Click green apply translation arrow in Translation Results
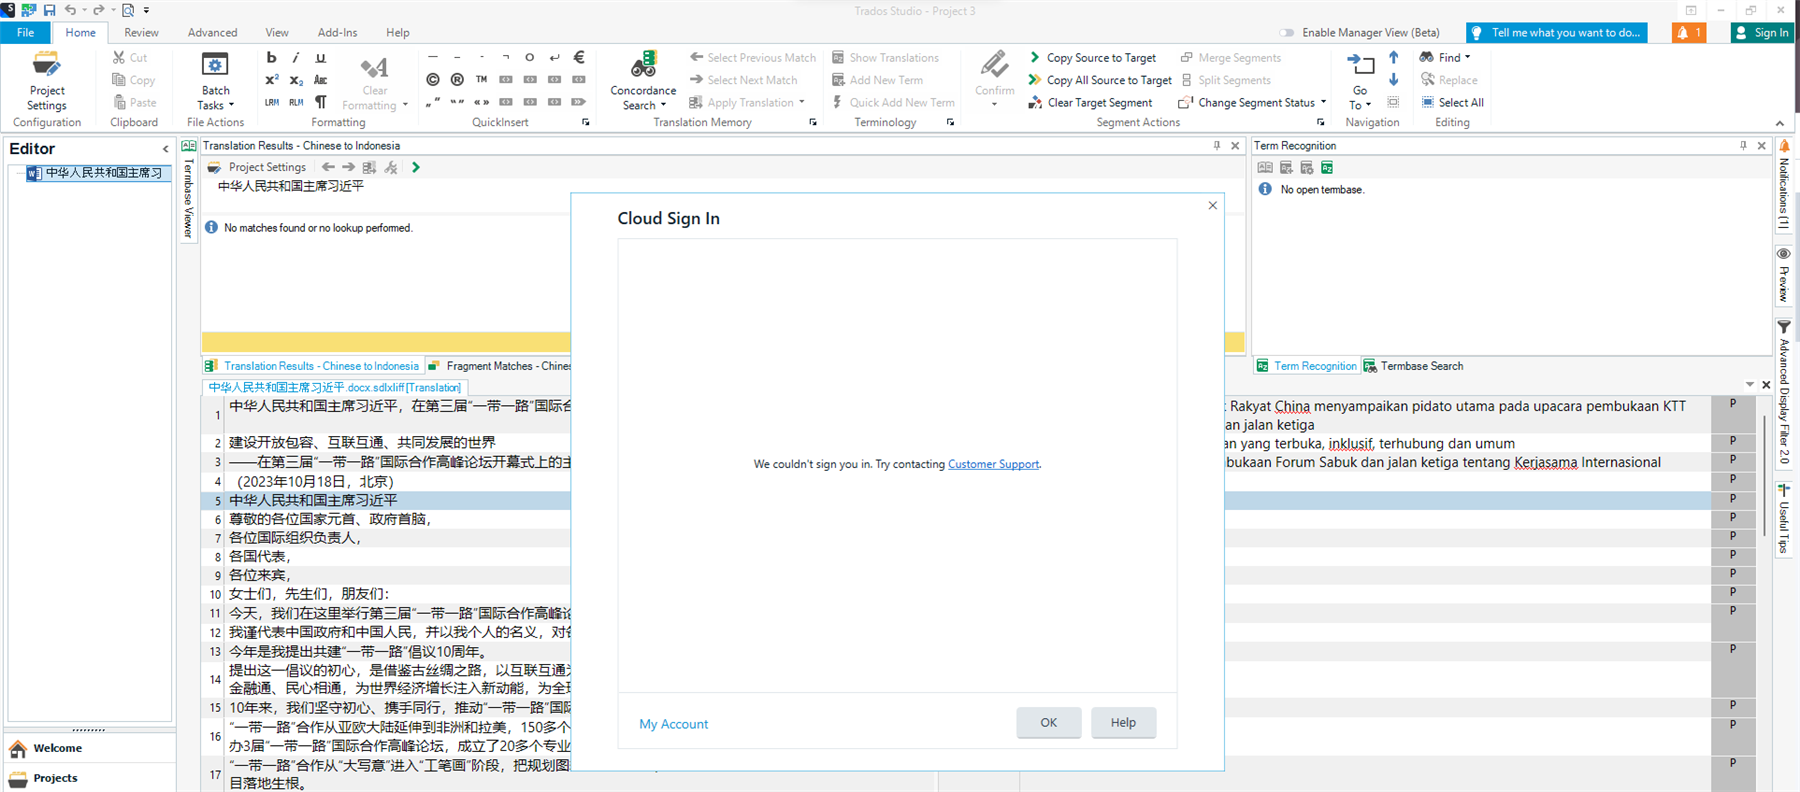Viewport: 1800px width, 792px height. coord(415,167)
